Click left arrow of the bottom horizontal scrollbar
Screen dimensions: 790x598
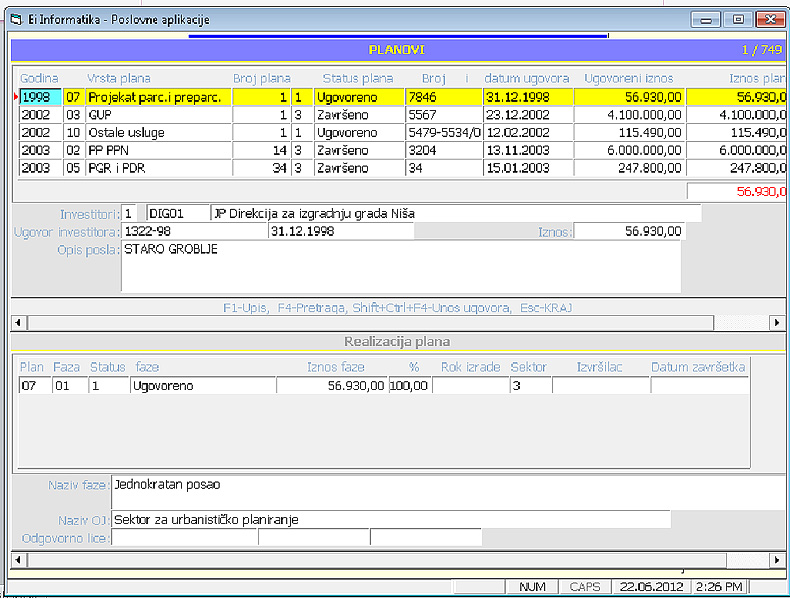coord(17,559)
